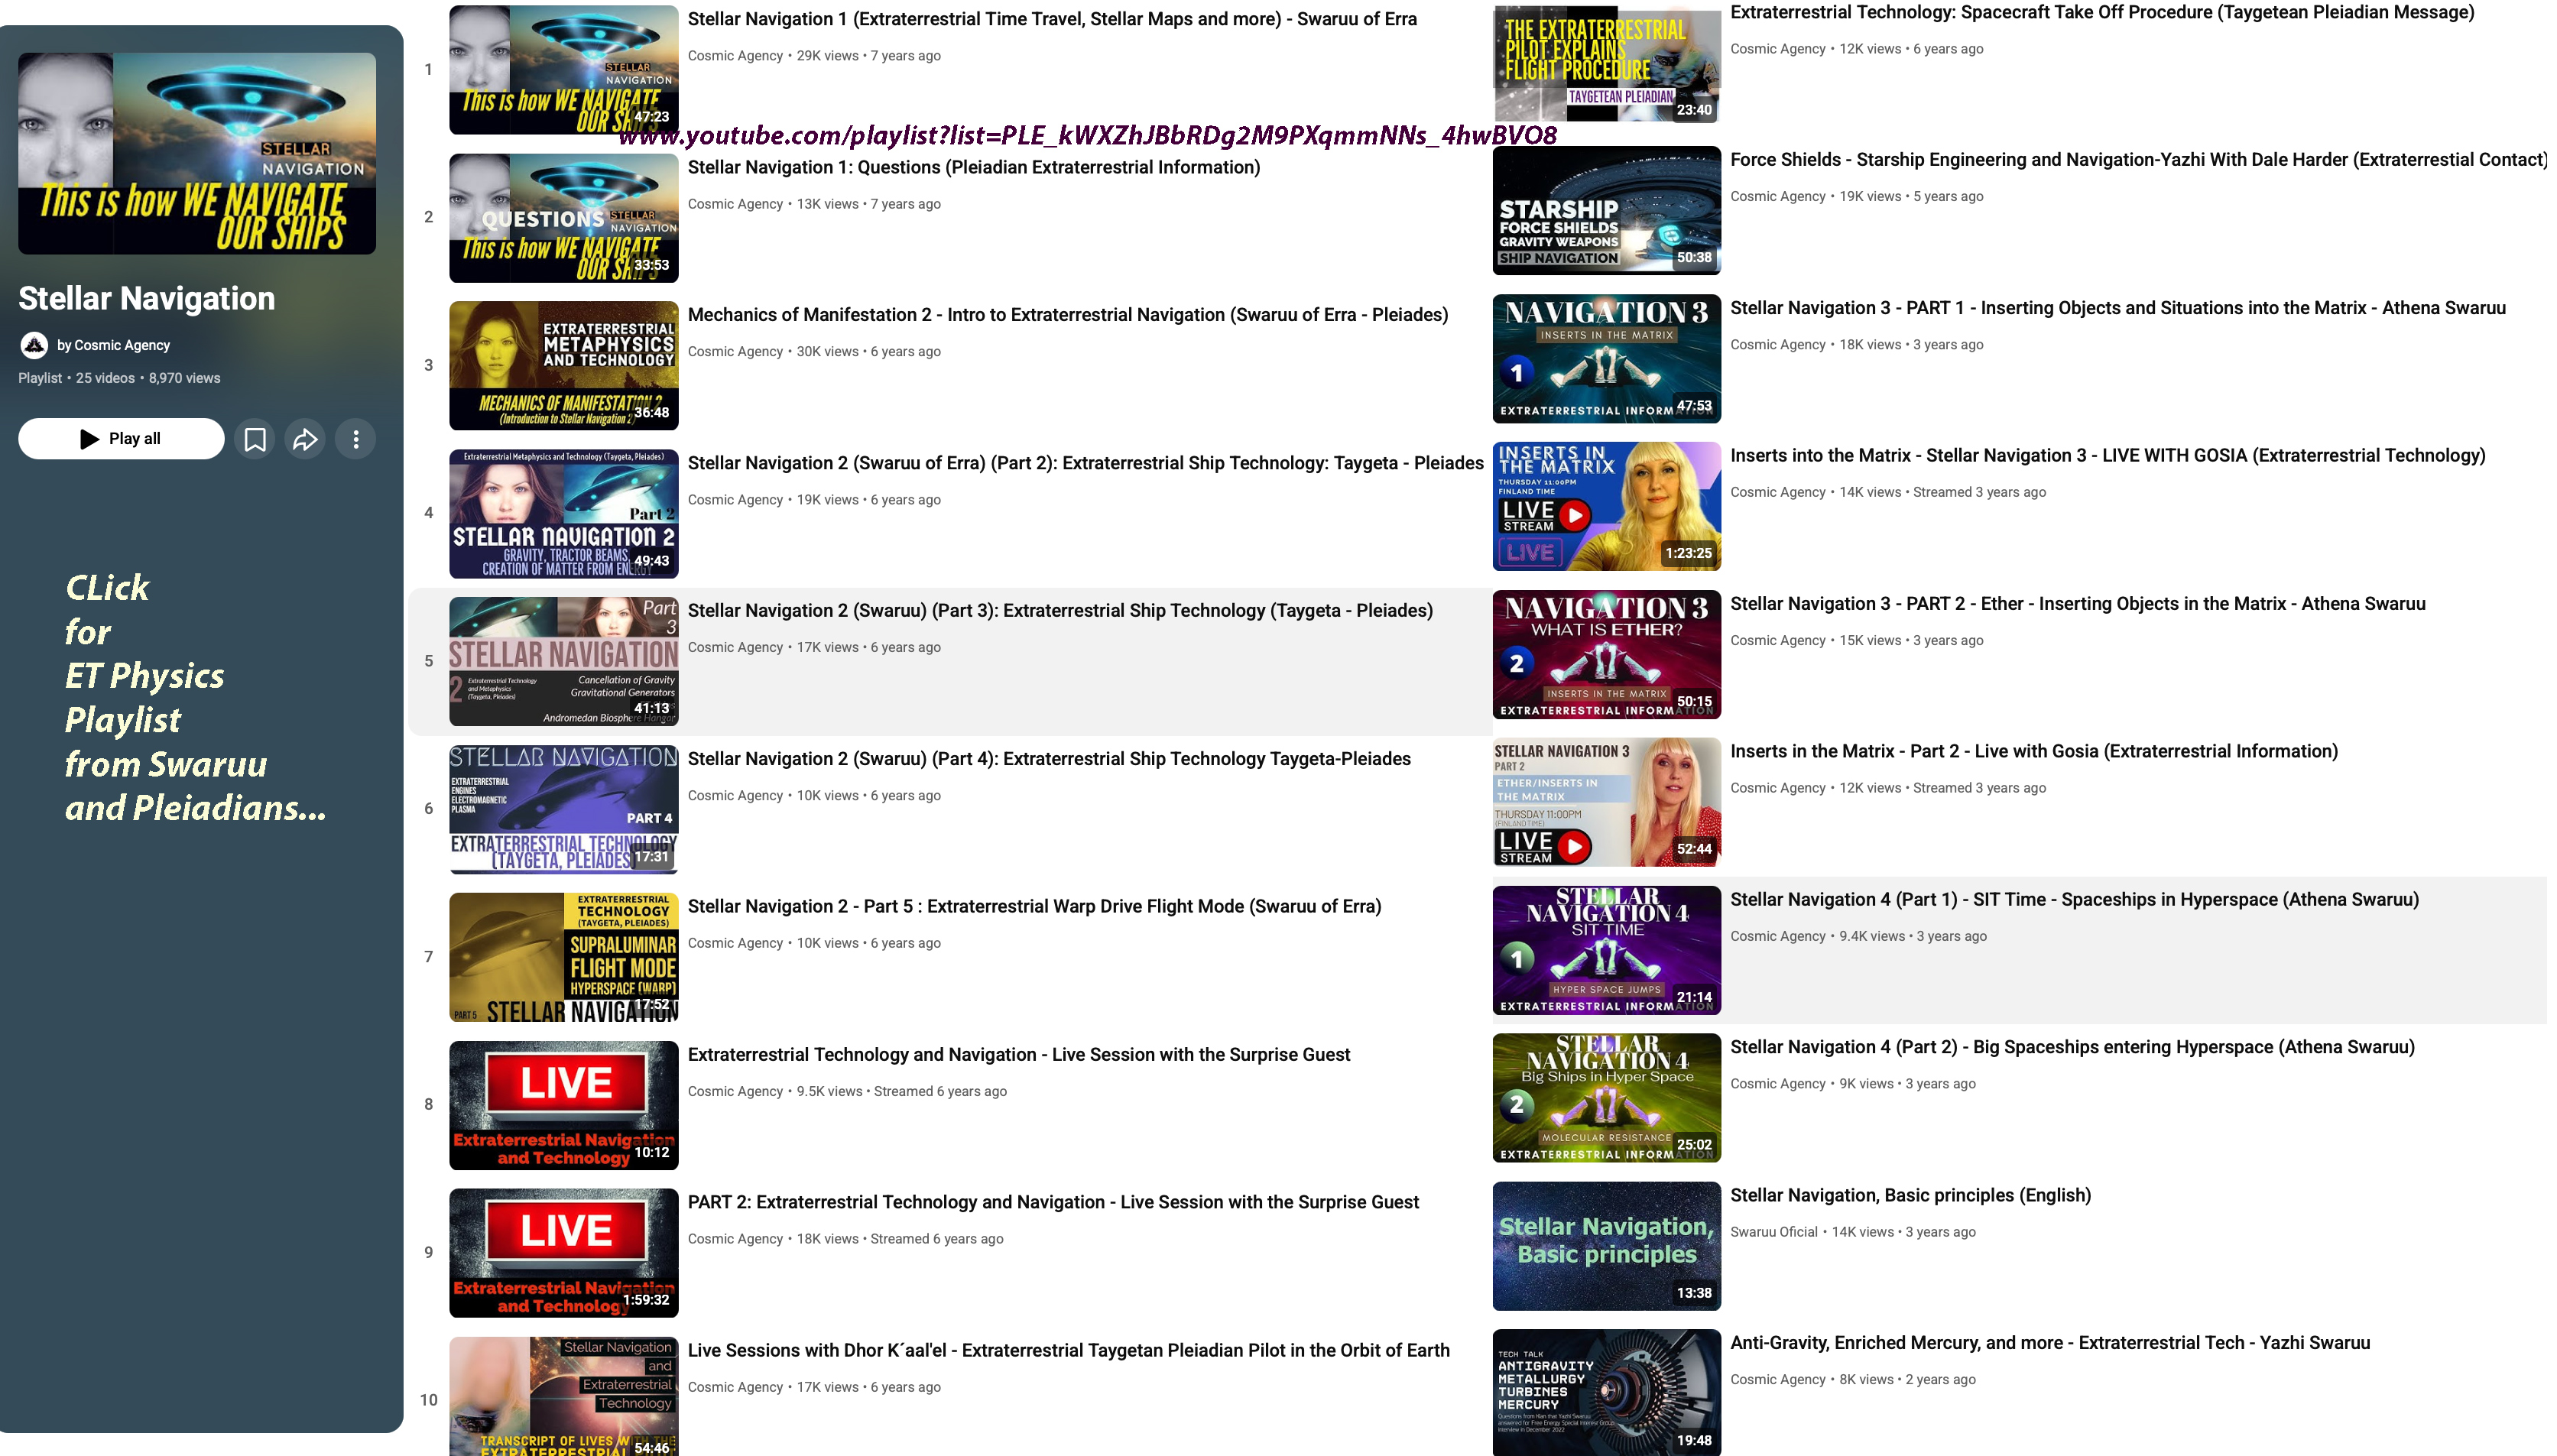
Task: Click the 13:38 Basic principles thumbnail
Action: [x=1607, y=1246]
